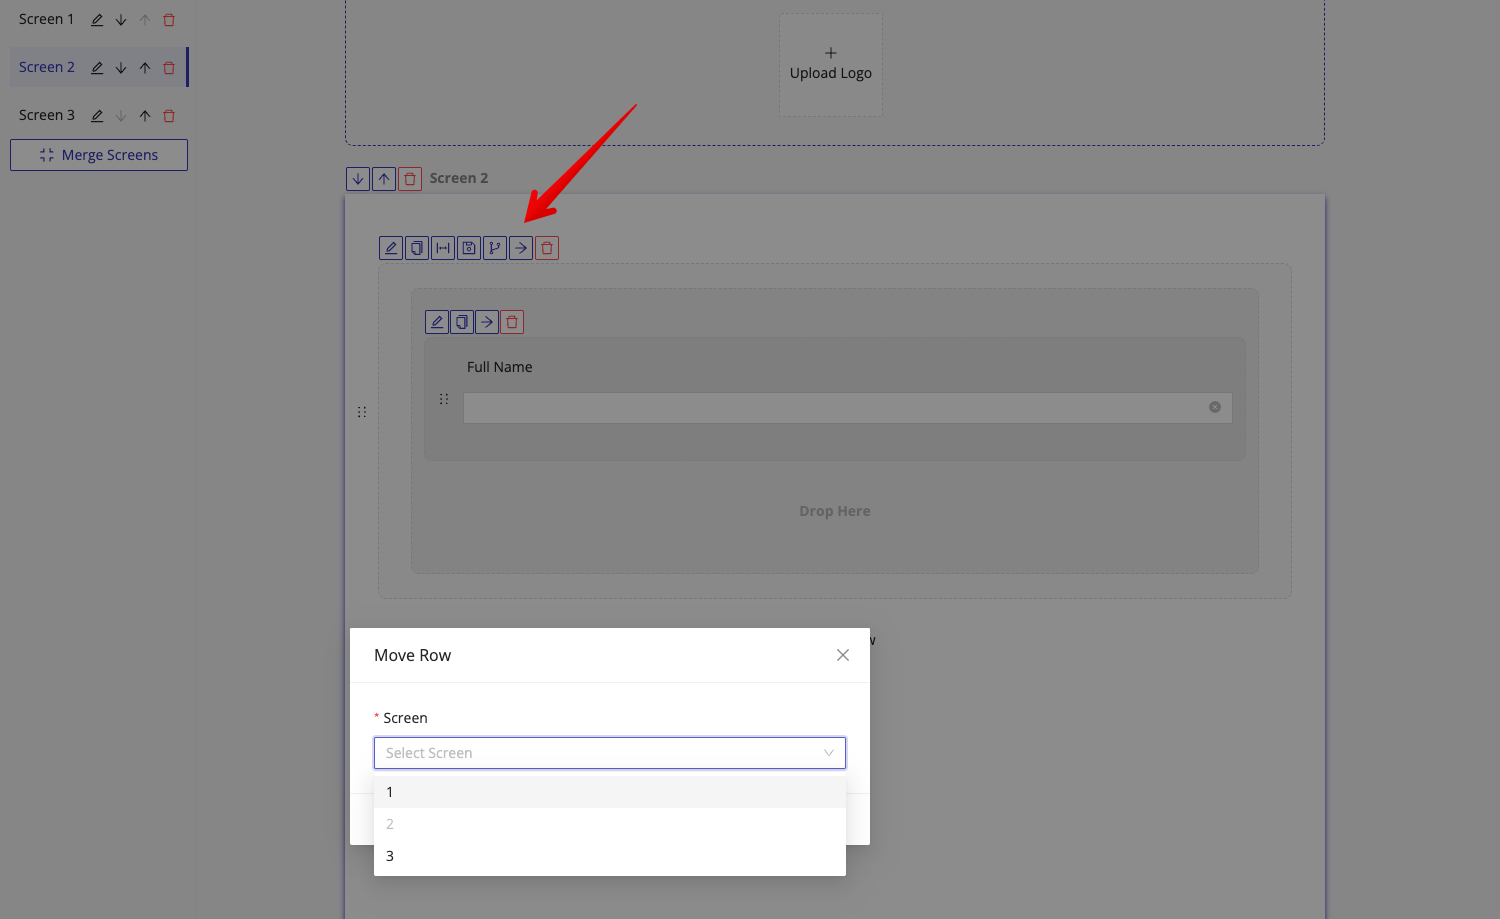
Task: Close the Move Row dialog
Action: click(x=843, y=655)
